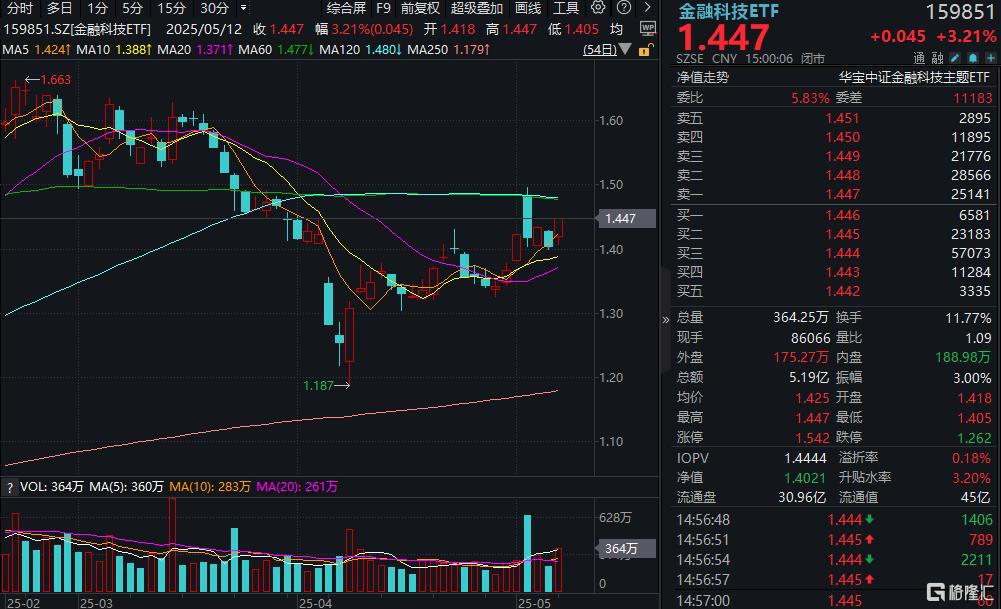Screen dimensions: 1001x609
Task: Click the 涨停 price 1.542
Action: (x=812, y=437)
